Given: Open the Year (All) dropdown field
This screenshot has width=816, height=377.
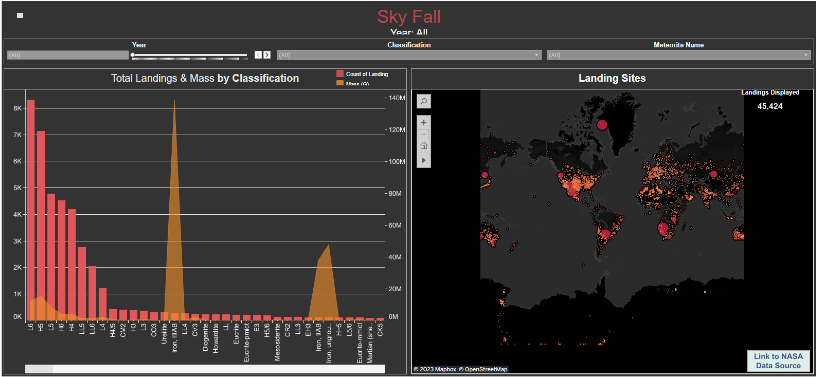Looking at the screenshot, I should click(68, 55).
